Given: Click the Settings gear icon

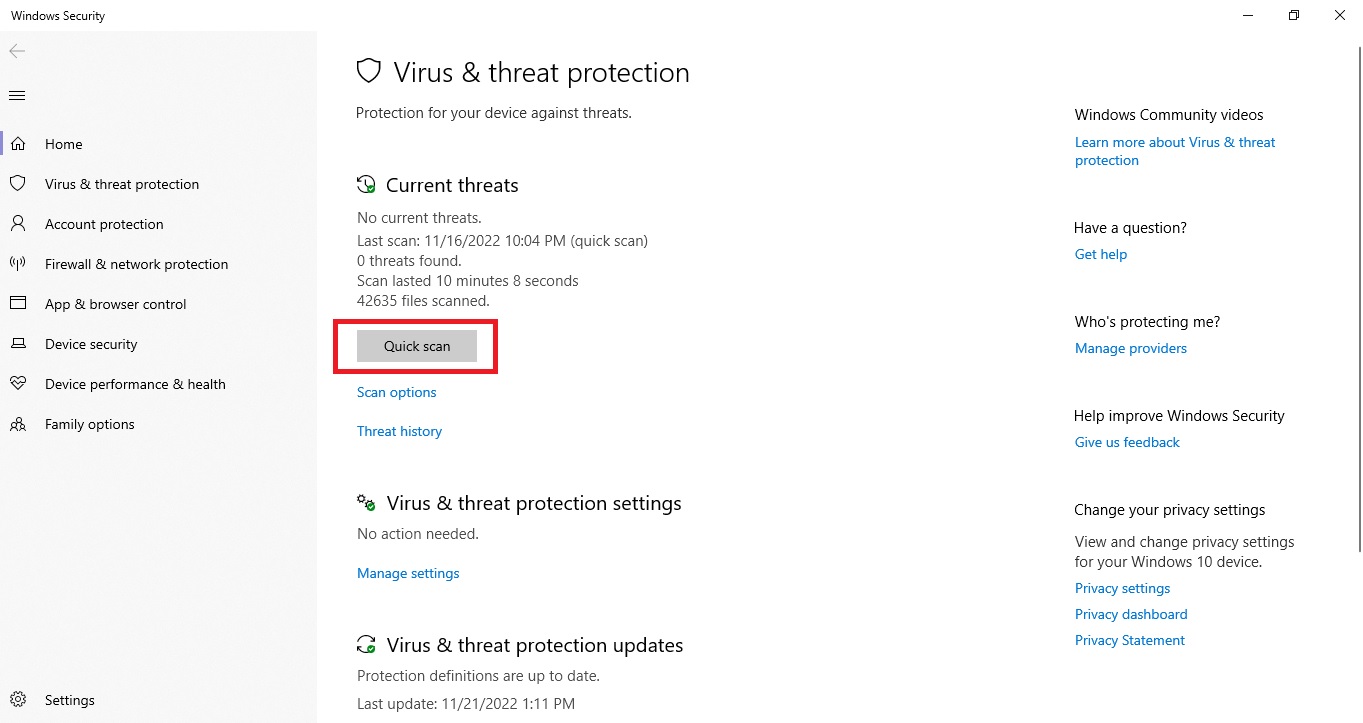Looking at the screenshot, I should point(17,700).
